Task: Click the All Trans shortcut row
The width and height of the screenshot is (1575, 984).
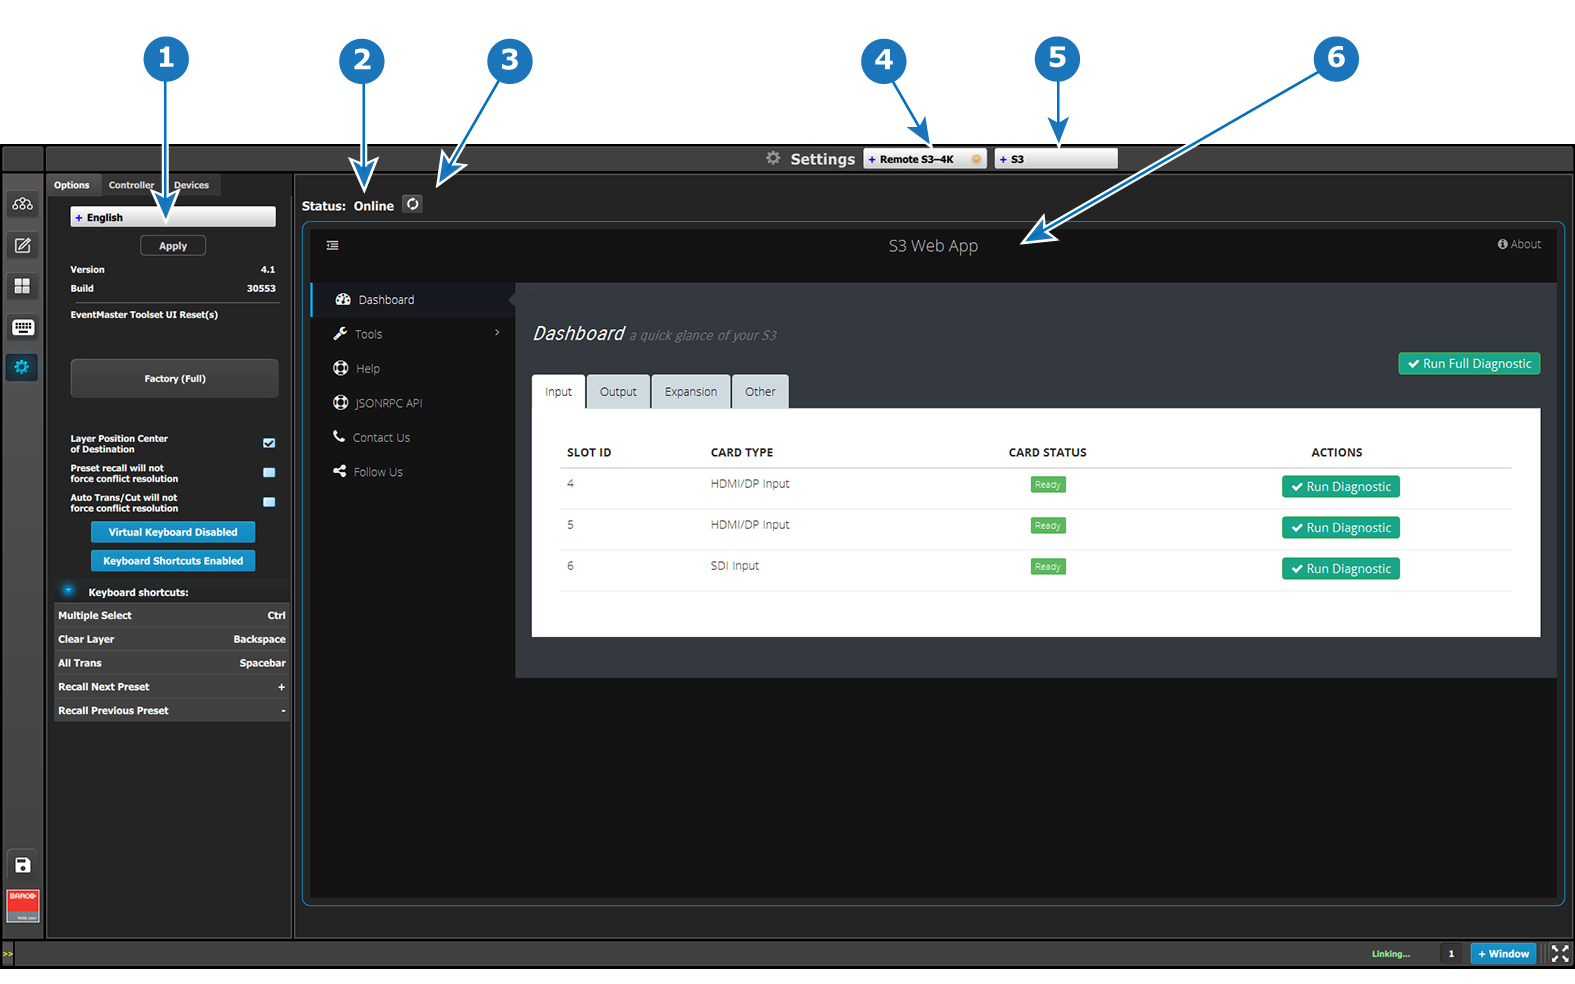Action: (172, 663)
